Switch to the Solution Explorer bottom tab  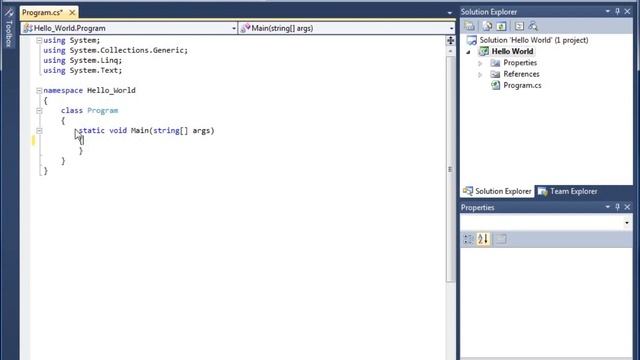click(498, 191)
